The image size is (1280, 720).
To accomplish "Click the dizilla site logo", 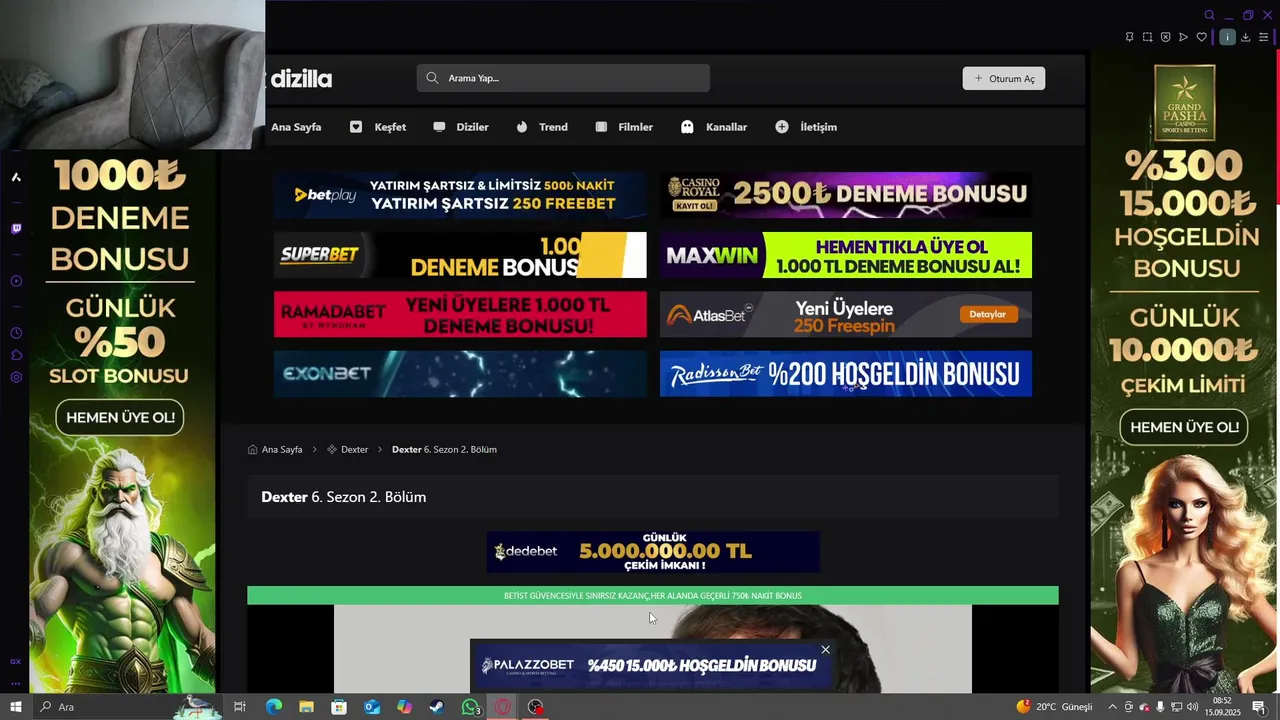I will pos(299,79).
